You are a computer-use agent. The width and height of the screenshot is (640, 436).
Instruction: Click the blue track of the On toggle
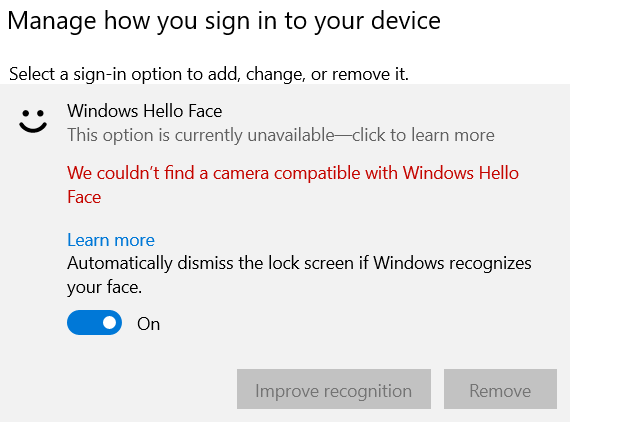point(81,323)
